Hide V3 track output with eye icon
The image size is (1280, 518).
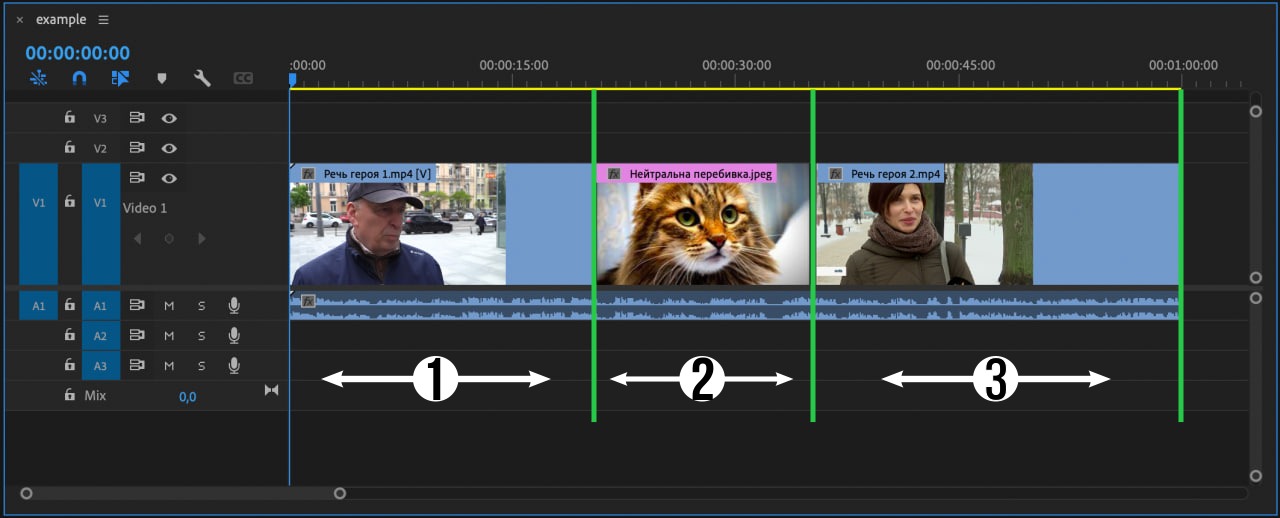tap(169, 118)
